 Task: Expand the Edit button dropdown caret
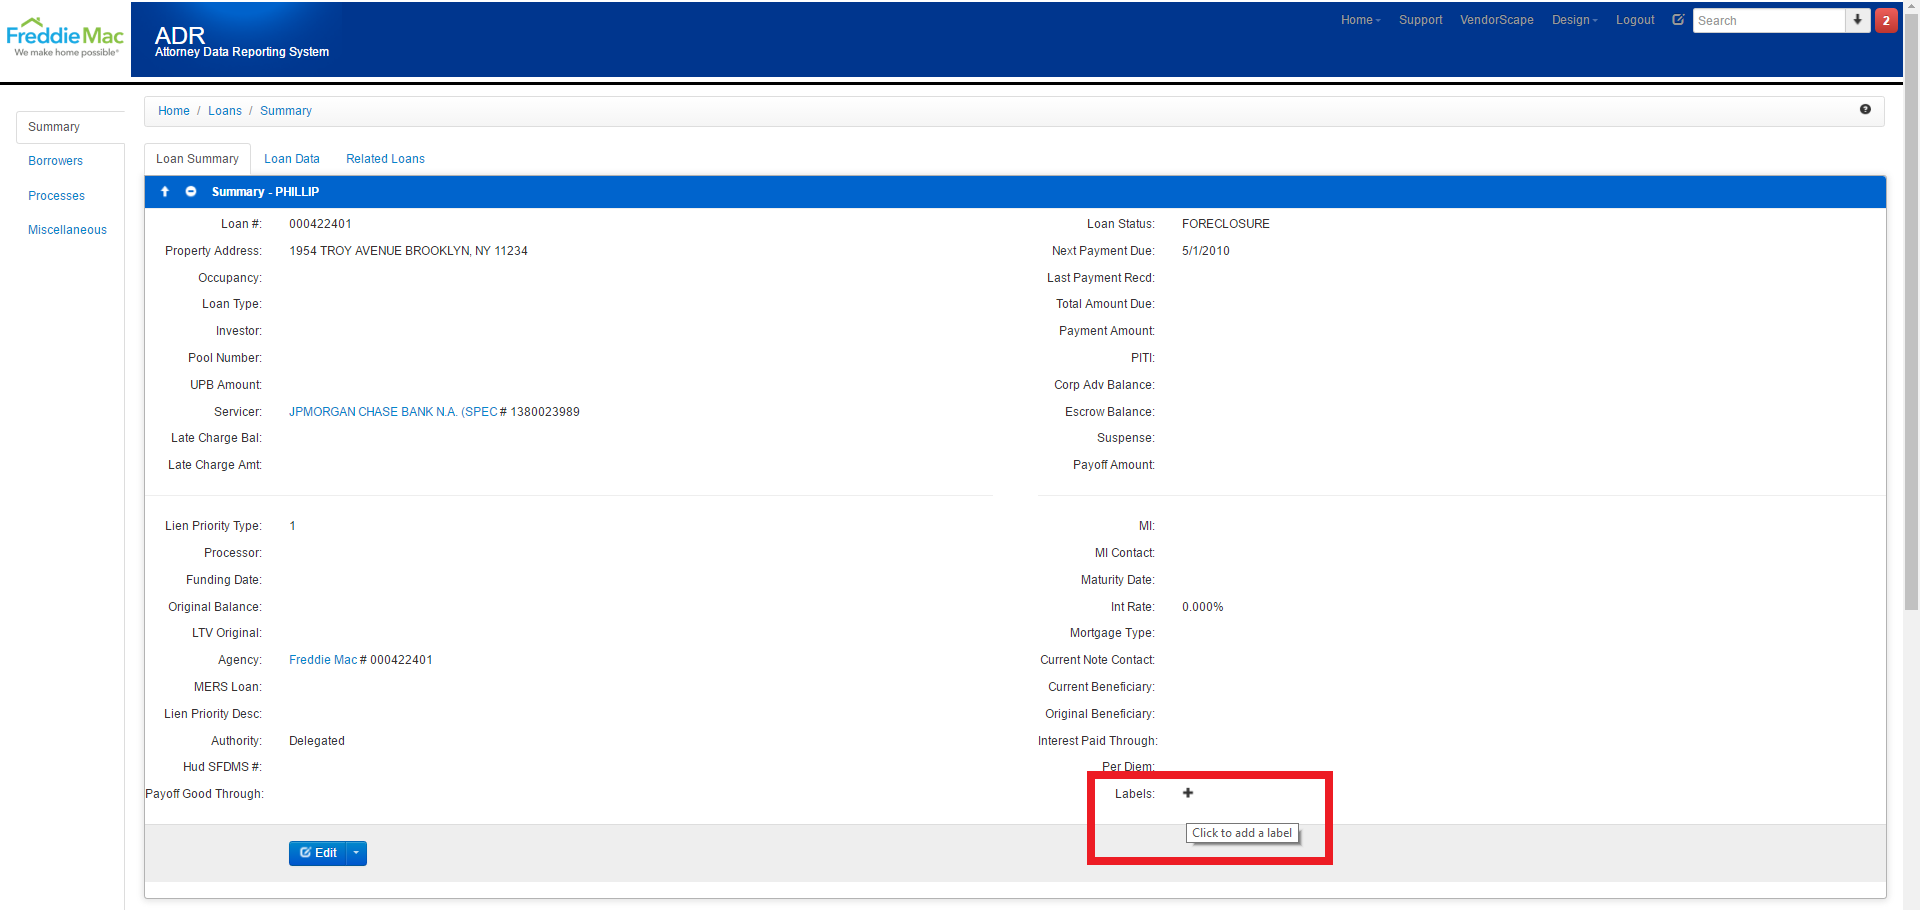point(356,853)
